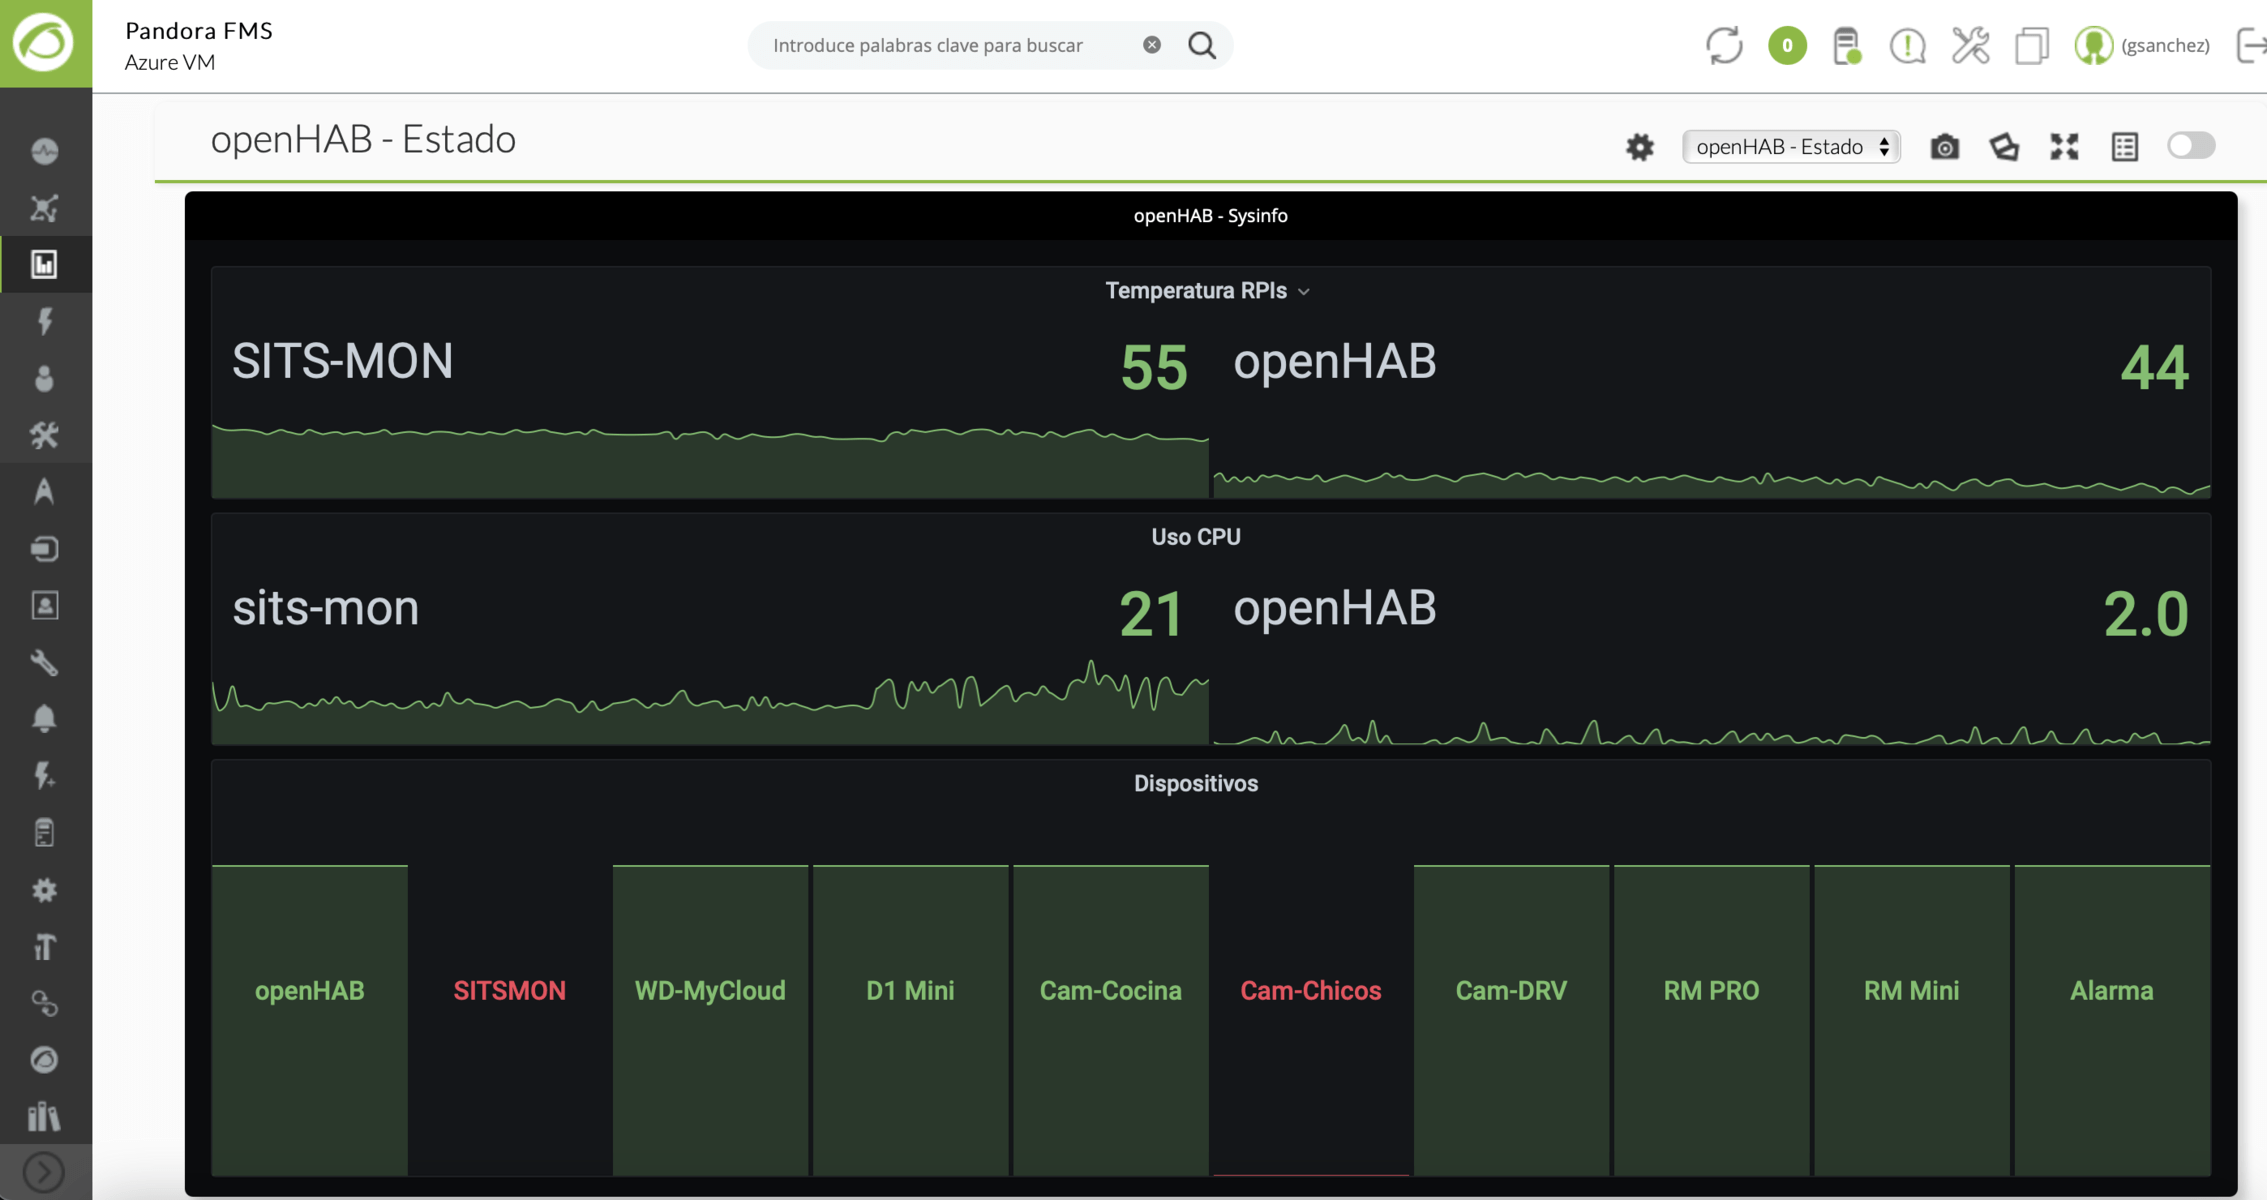Screen dimensions: 2267x1200
Task: Open the Events management (bolt with plus) sidebar icon
Action: (44, 775)
